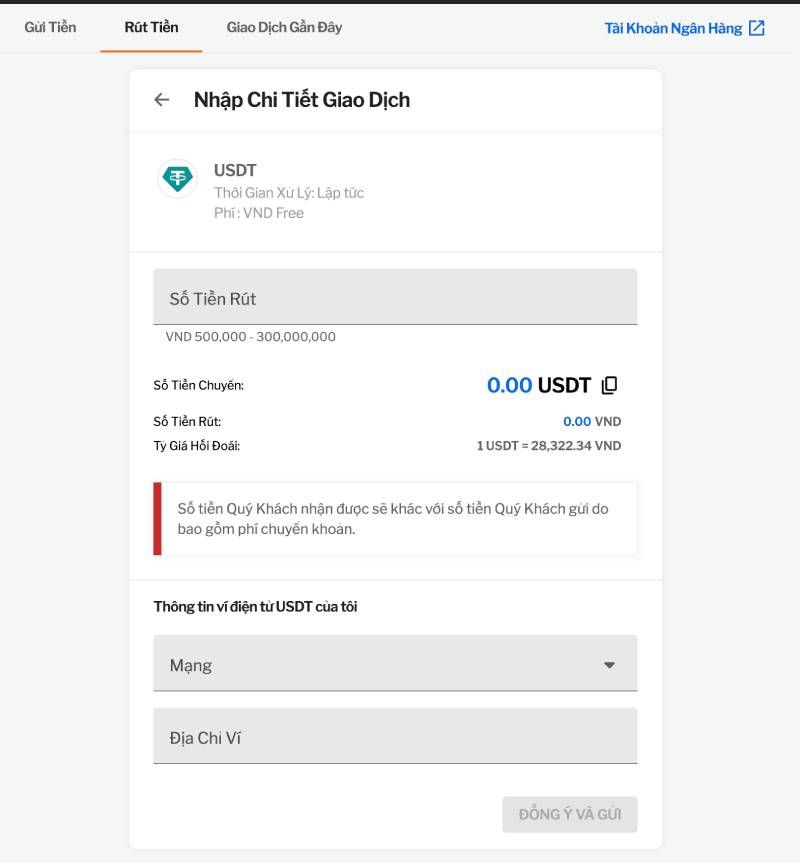Expand the network selection list

point(394,662)
